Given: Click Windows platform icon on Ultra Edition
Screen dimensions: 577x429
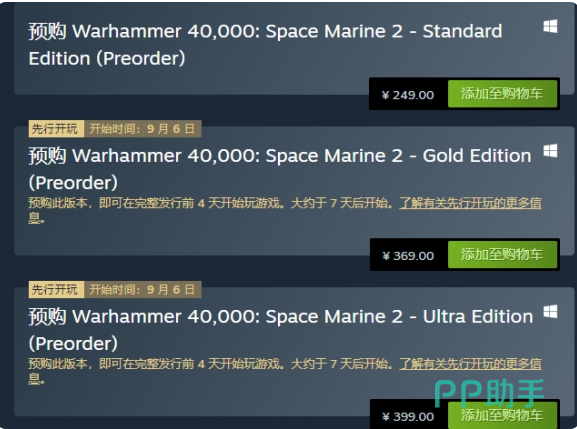Looking at the screenshot, I should click(x=550, y=312).
